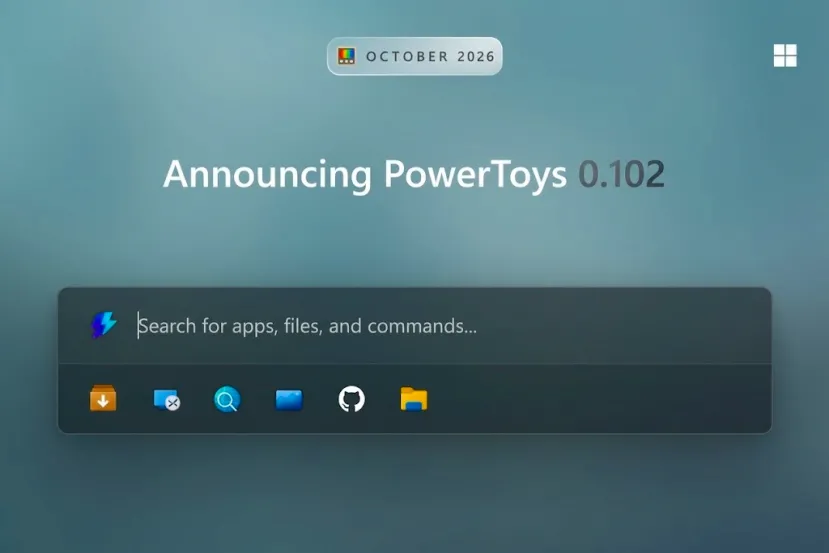Click the Windows logo in corner
The height and width of the screenshot is (553, 829).
[x=785, y=56]
